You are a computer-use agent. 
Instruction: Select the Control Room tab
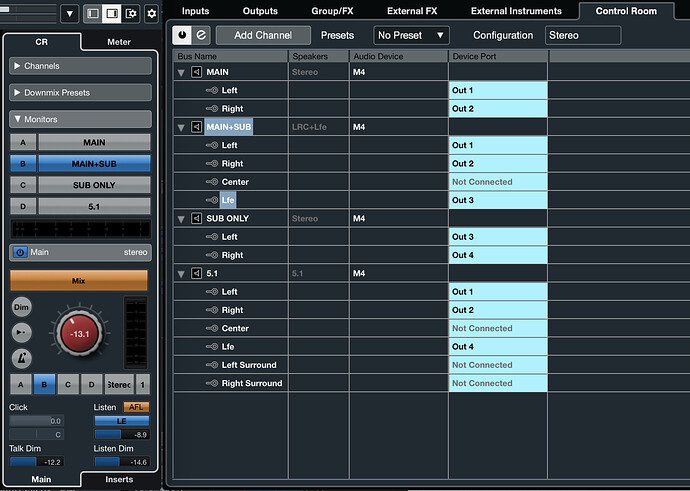point(626,11)
